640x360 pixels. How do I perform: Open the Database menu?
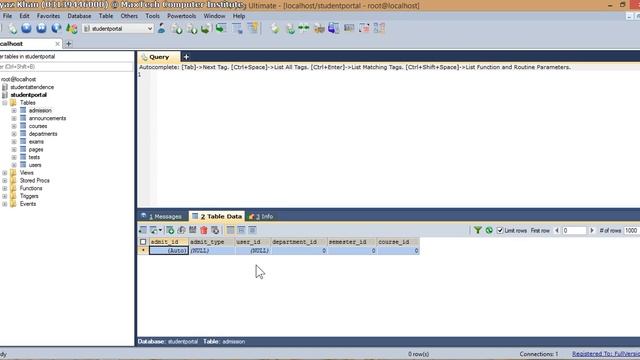[x=79, y=16]
